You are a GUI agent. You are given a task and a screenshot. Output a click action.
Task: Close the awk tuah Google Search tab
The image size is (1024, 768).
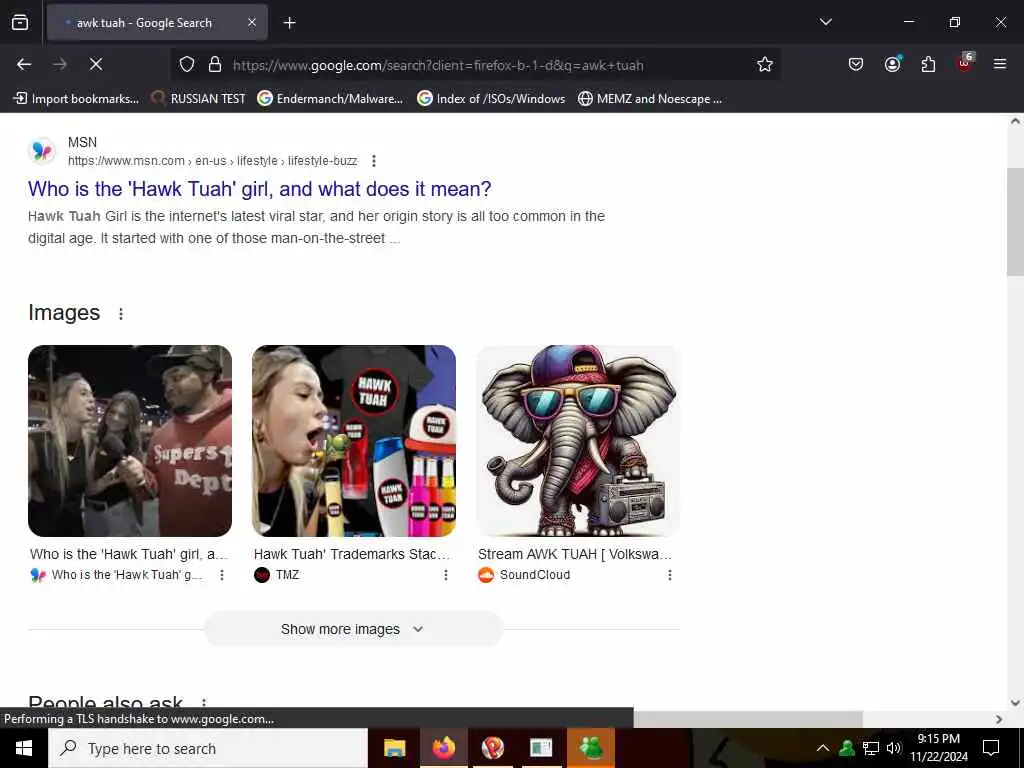pyautogui.click(x=252, y=22)
